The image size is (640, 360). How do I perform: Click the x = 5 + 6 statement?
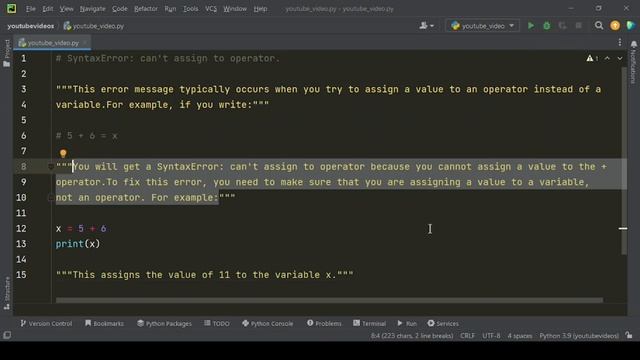tap(81, 228)
